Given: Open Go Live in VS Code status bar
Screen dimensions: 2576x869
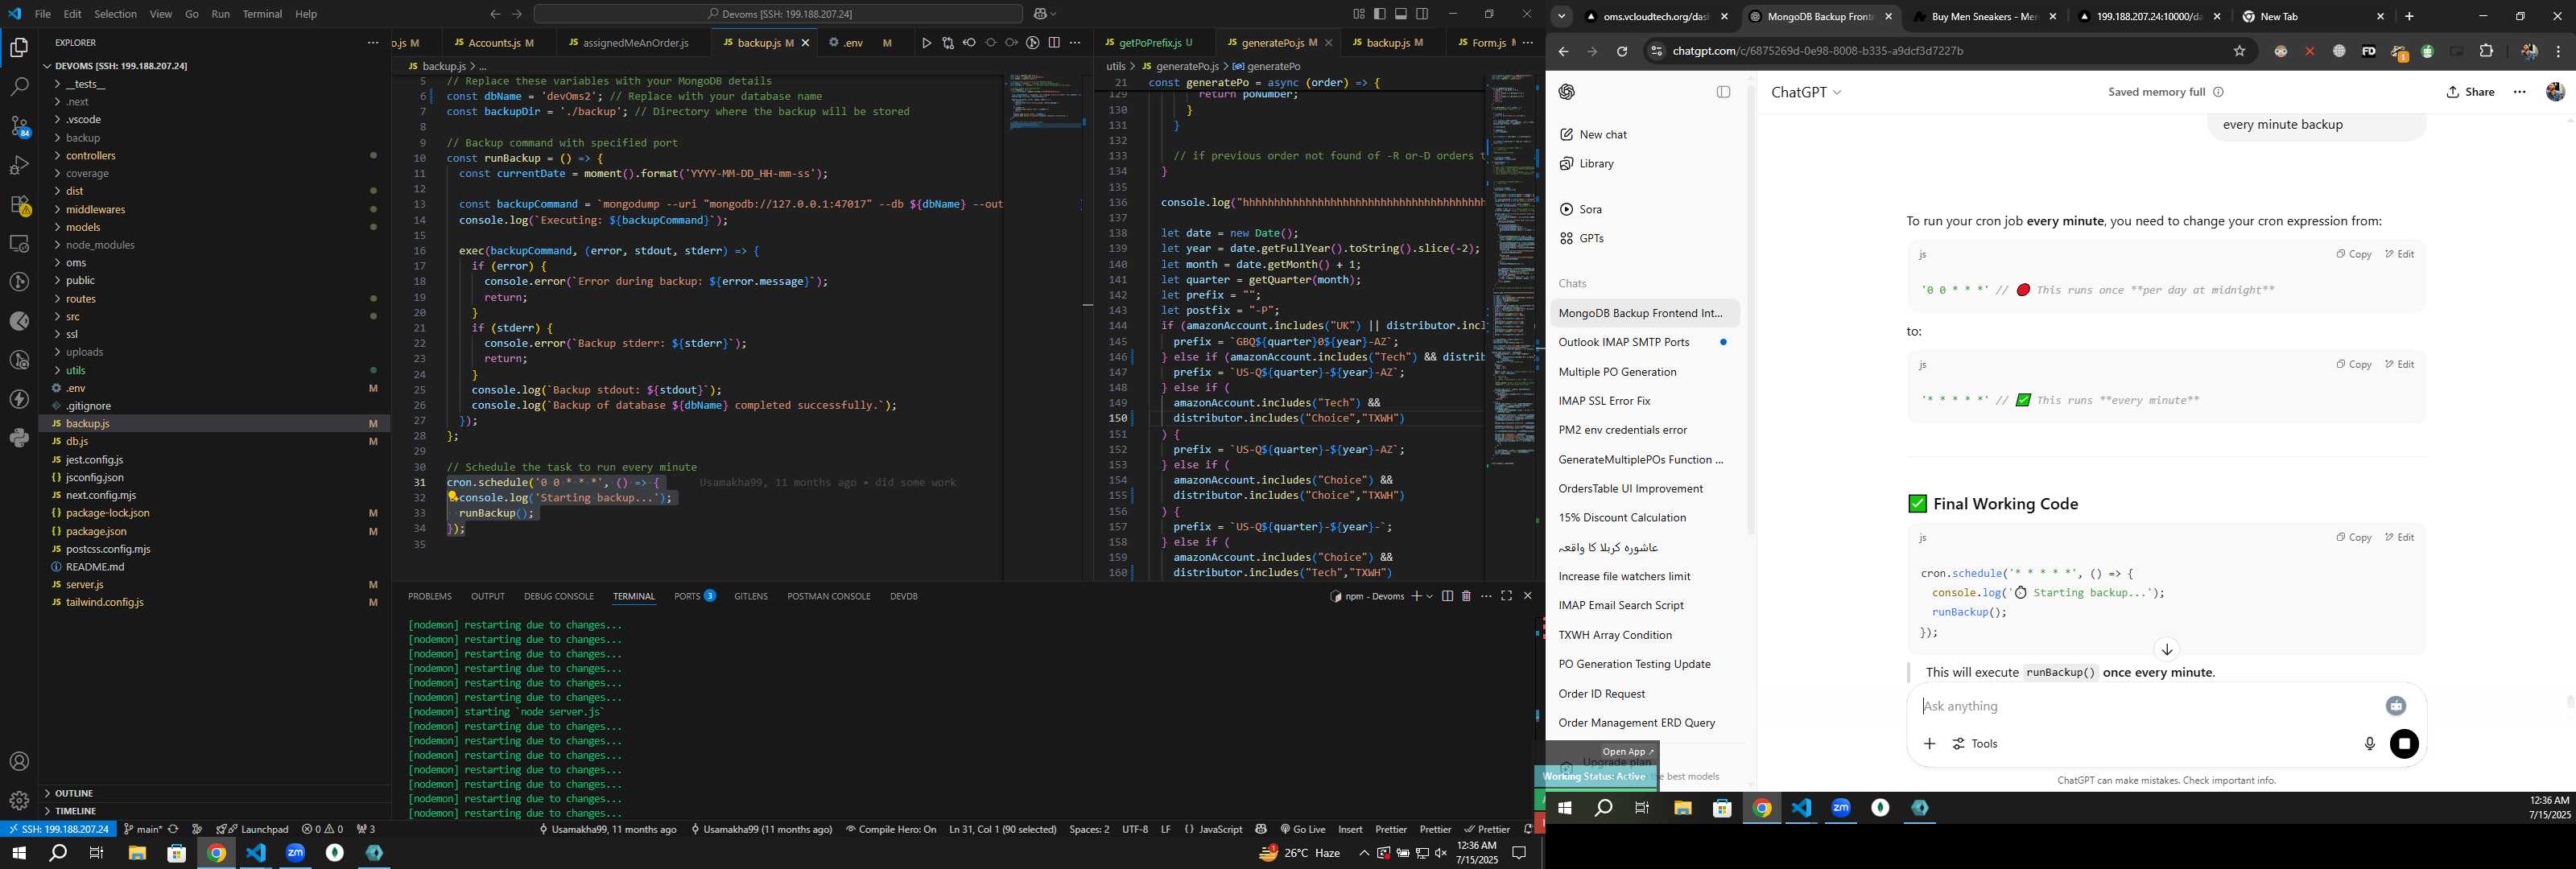Looking at the screenshot, I should [x=1302, y=829].
